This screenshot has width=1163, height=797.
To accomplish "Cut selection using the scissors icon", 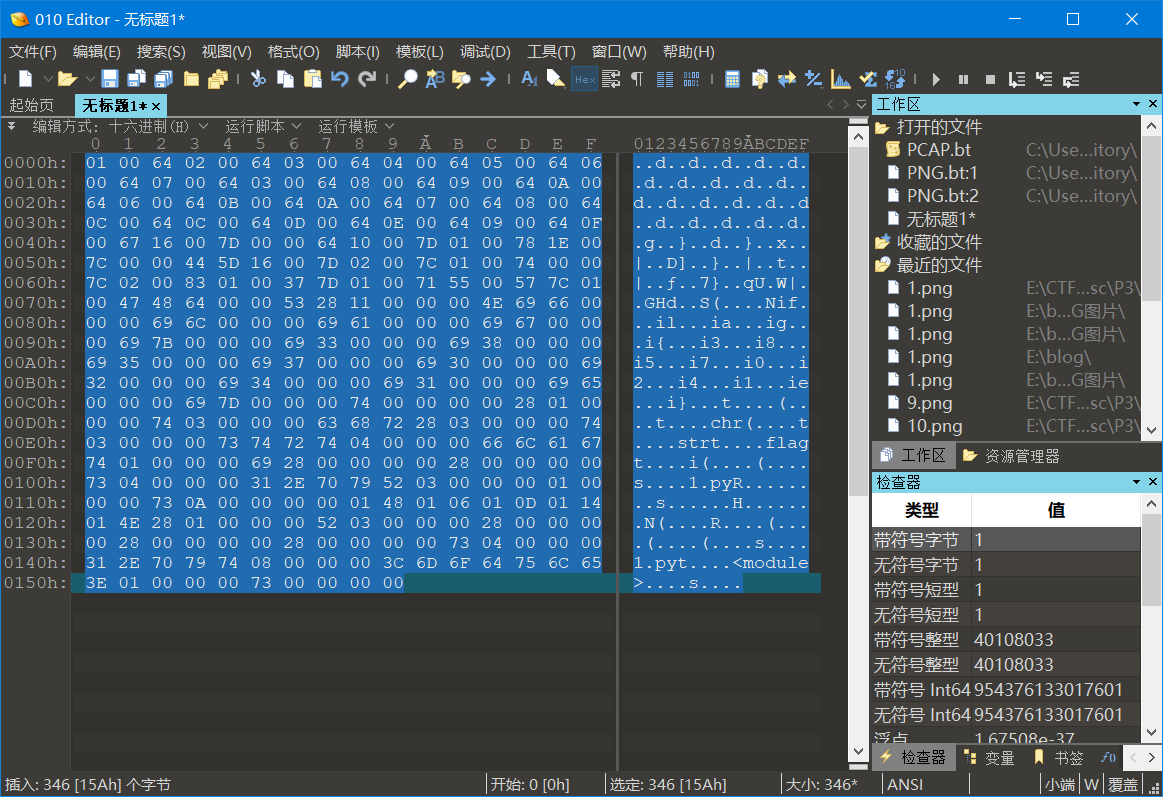I will 258,79.
